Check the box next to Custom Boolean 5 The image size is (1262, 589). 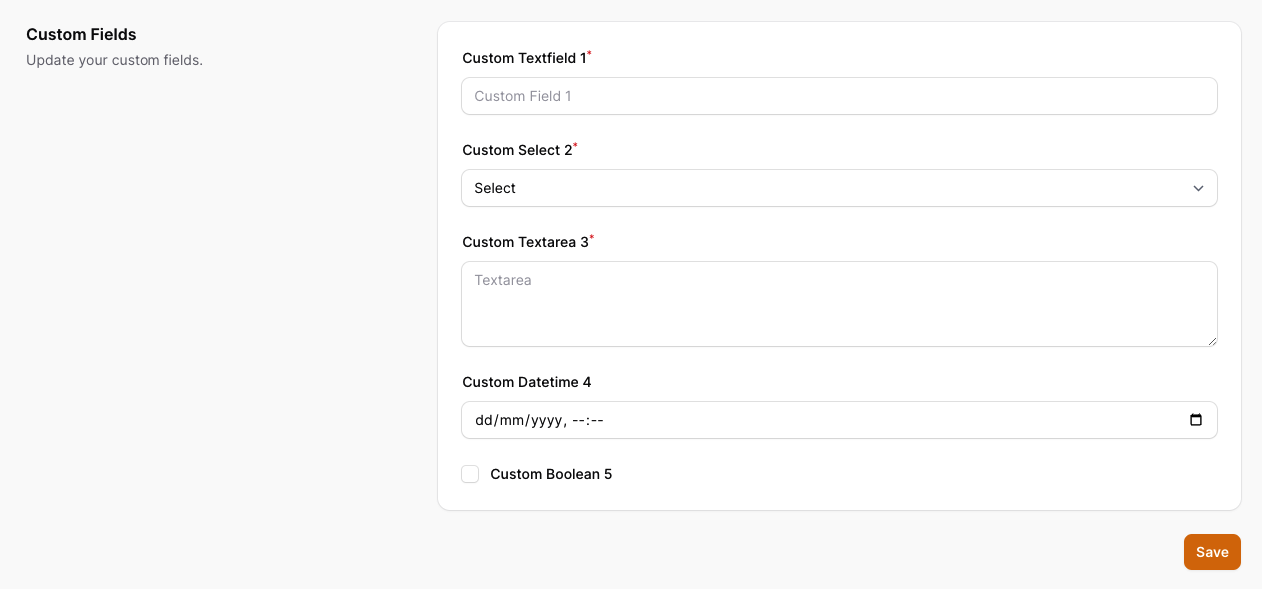470,474
